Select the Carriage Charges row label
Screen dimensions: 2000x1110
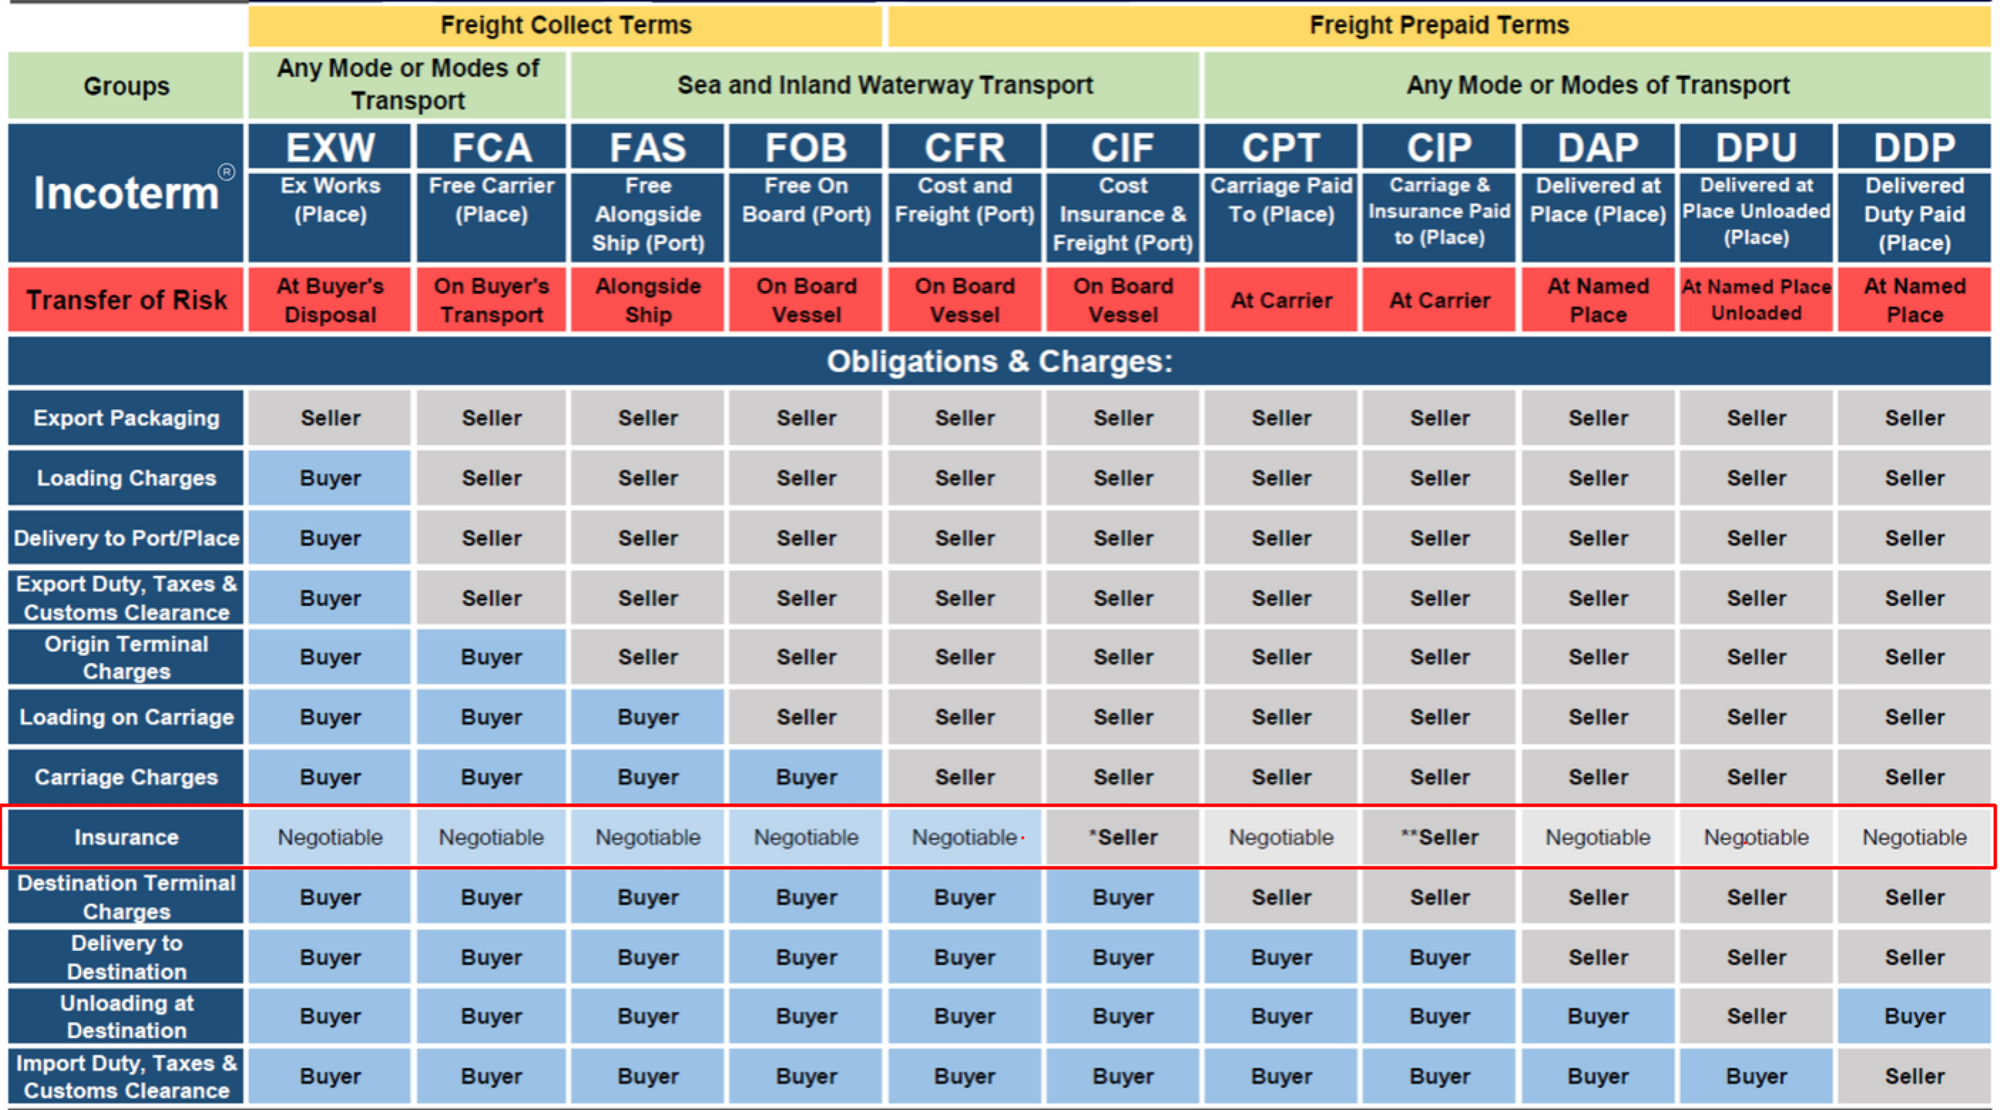point(126,777)
